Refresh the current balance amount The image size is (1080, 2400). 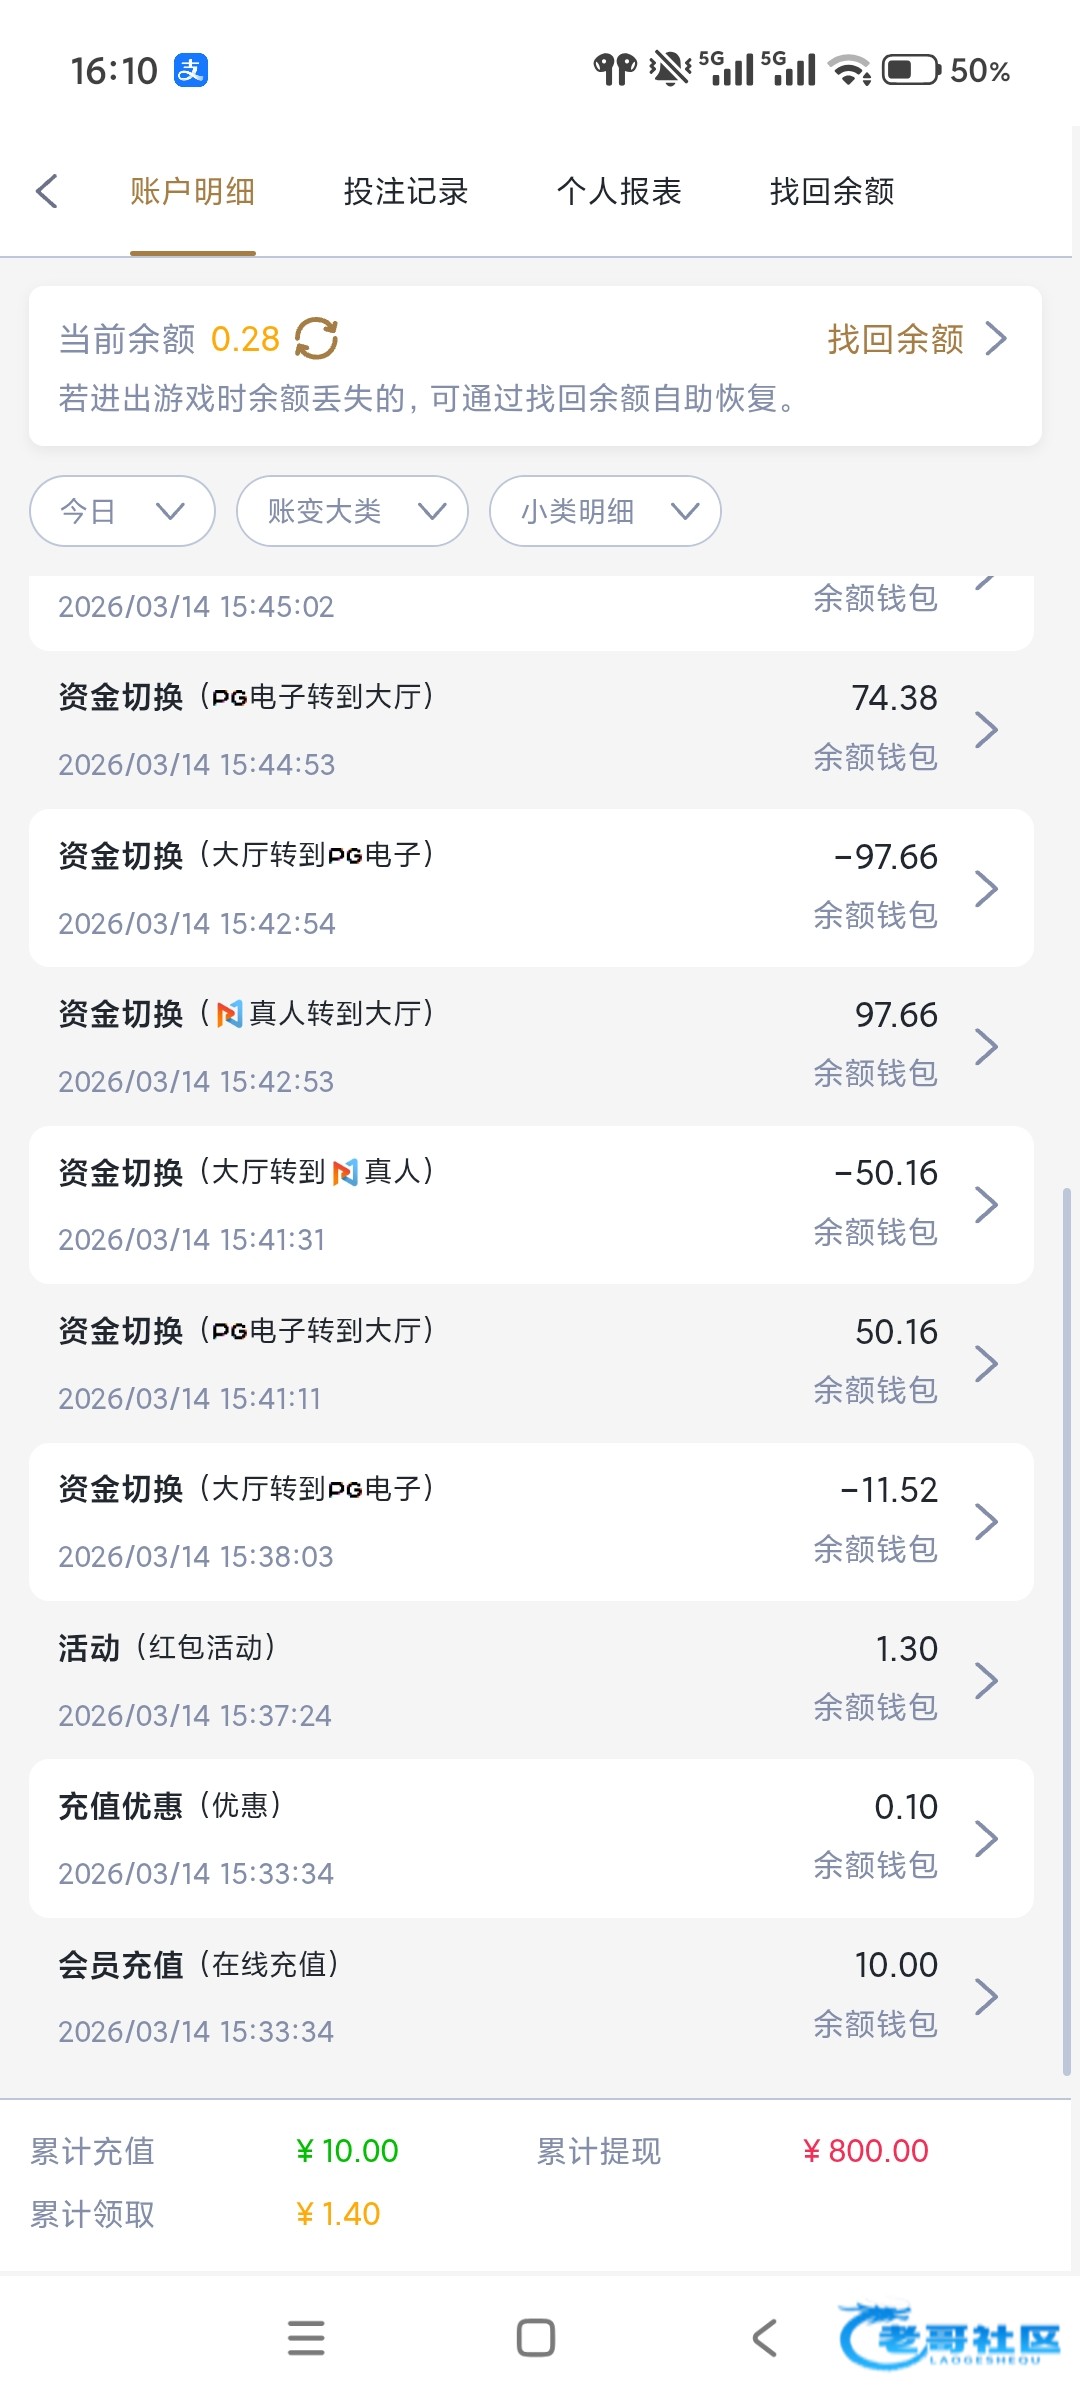(x=316, y=339)
